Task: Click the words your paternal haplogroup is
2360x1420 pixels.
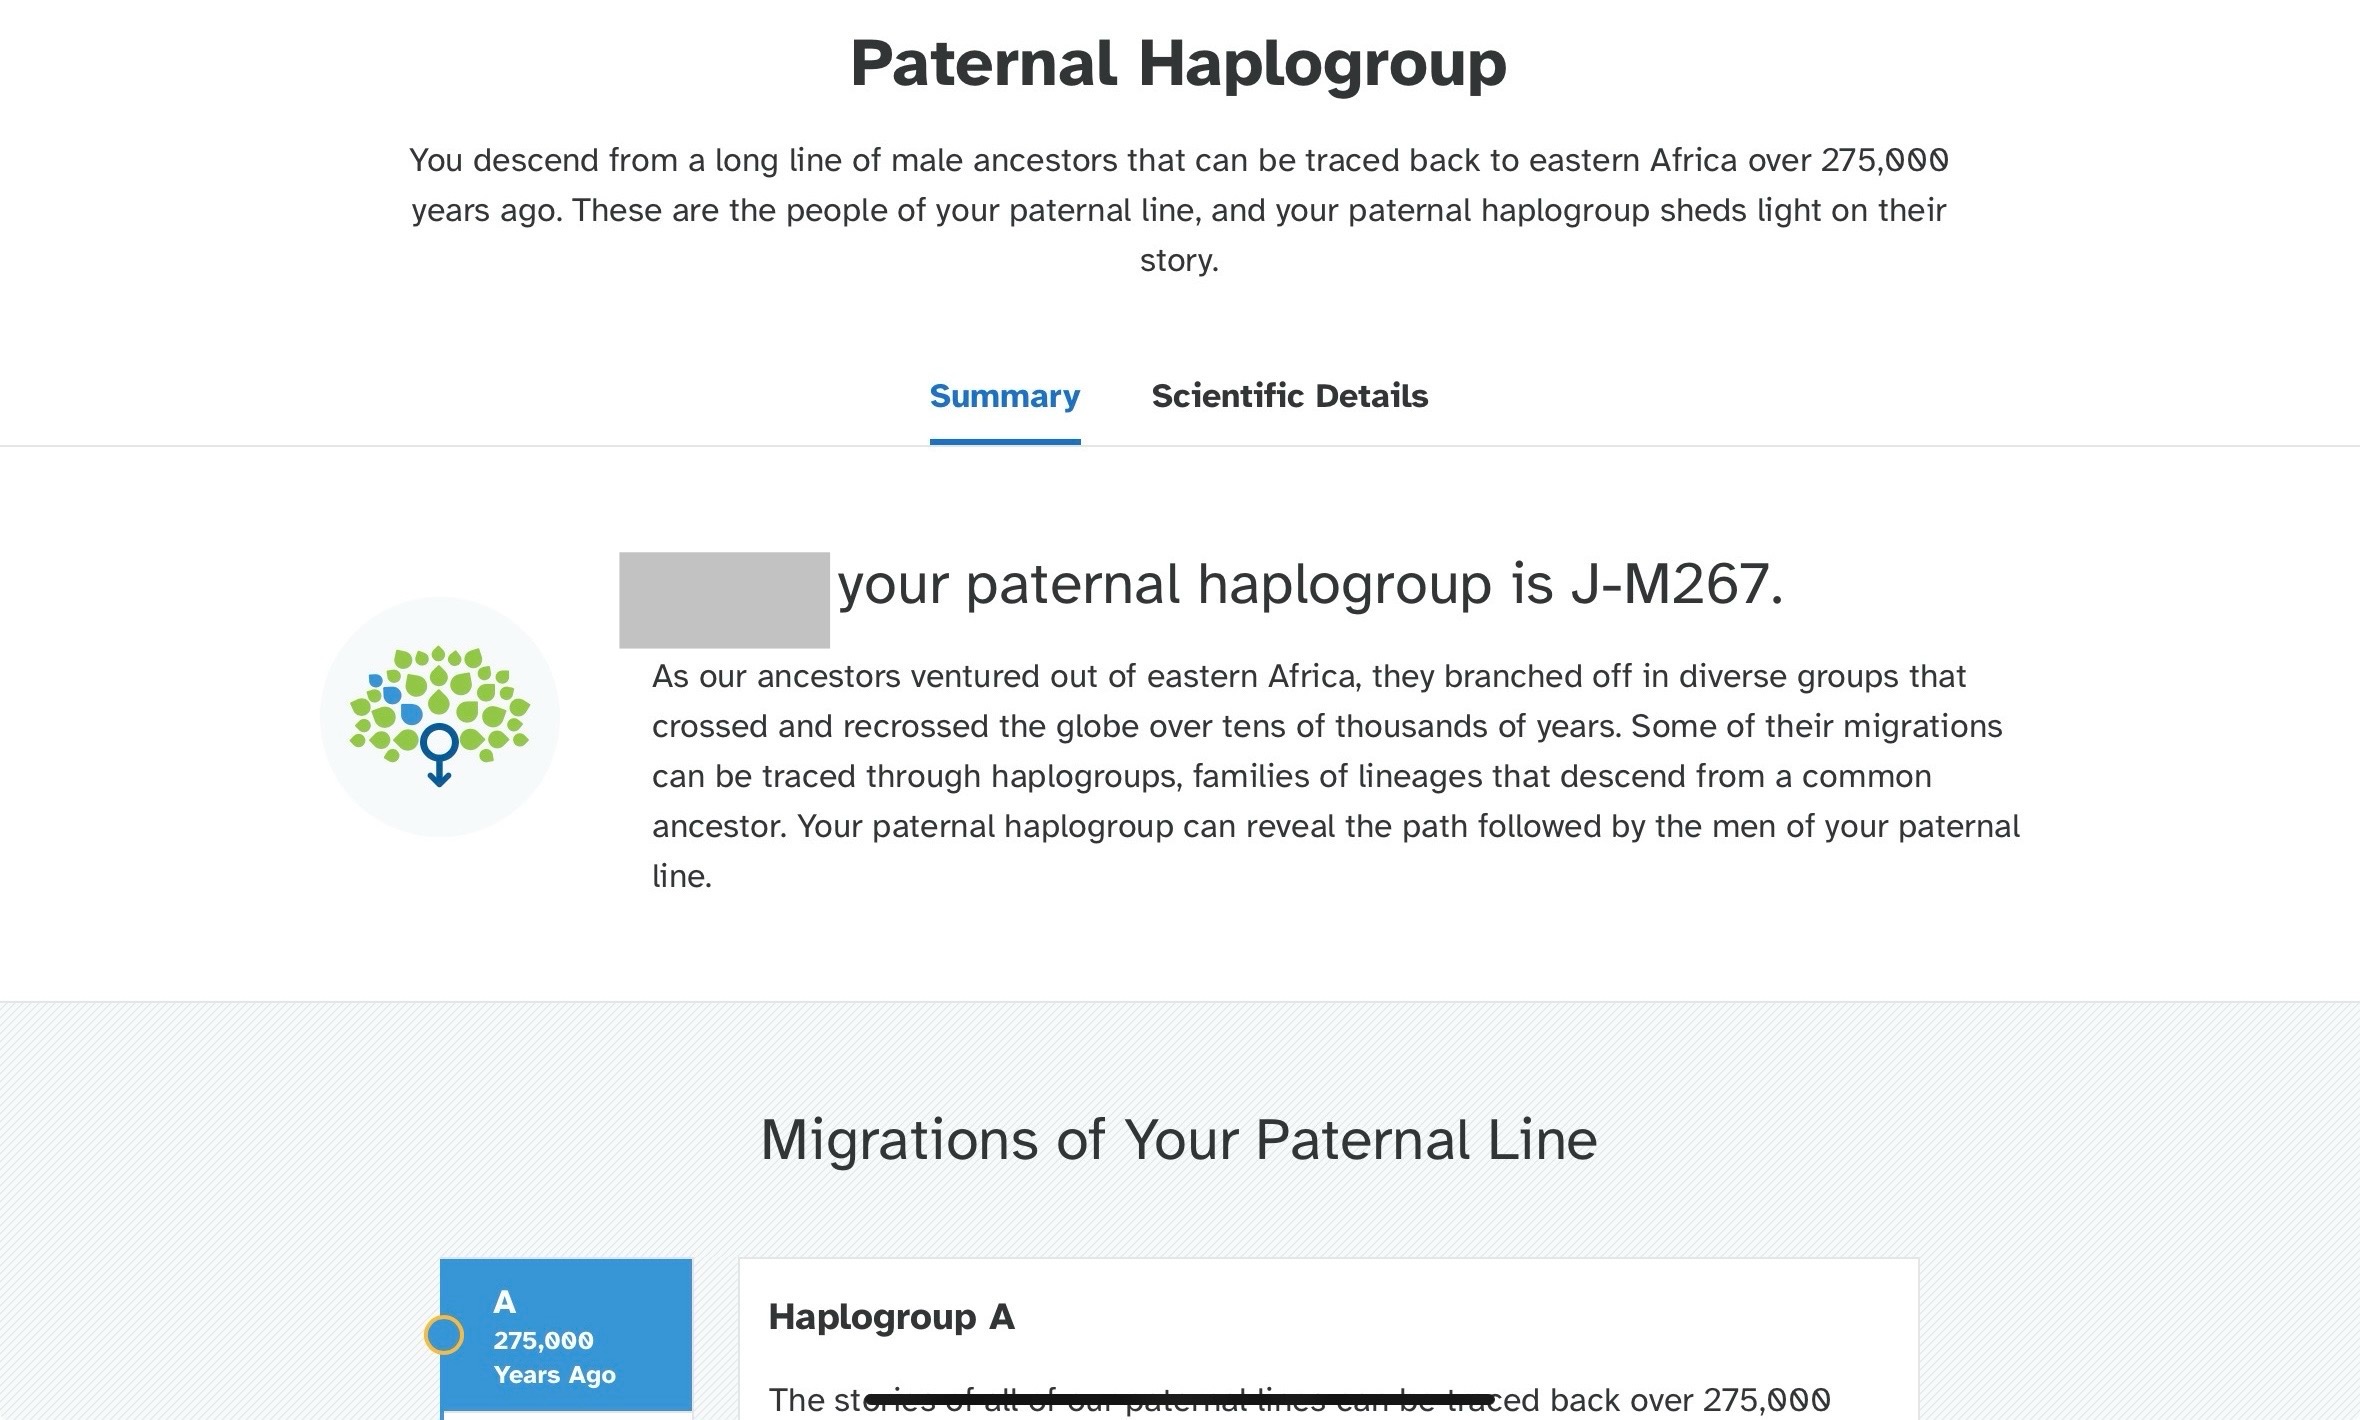Action: click(x=1196, y=584)
